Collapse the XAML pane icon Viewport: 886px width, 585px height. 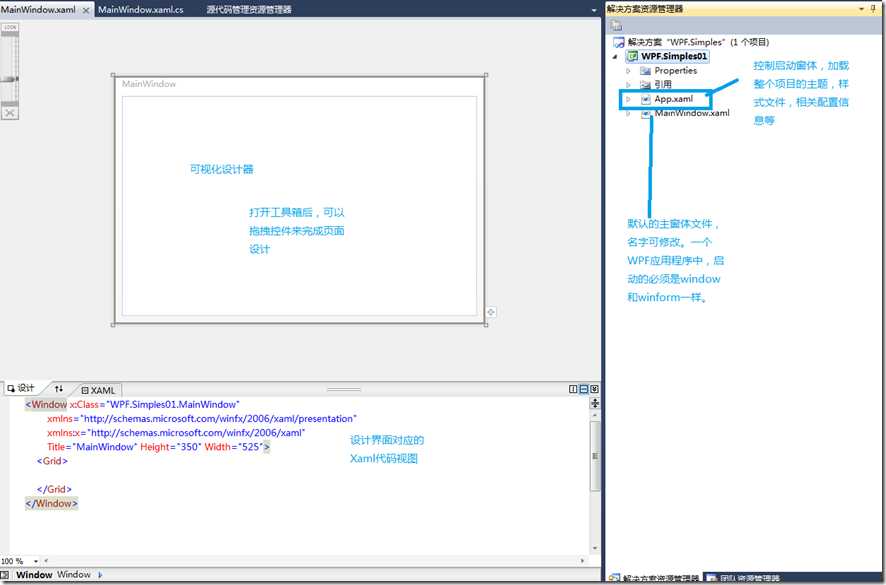tap(594, 389)
